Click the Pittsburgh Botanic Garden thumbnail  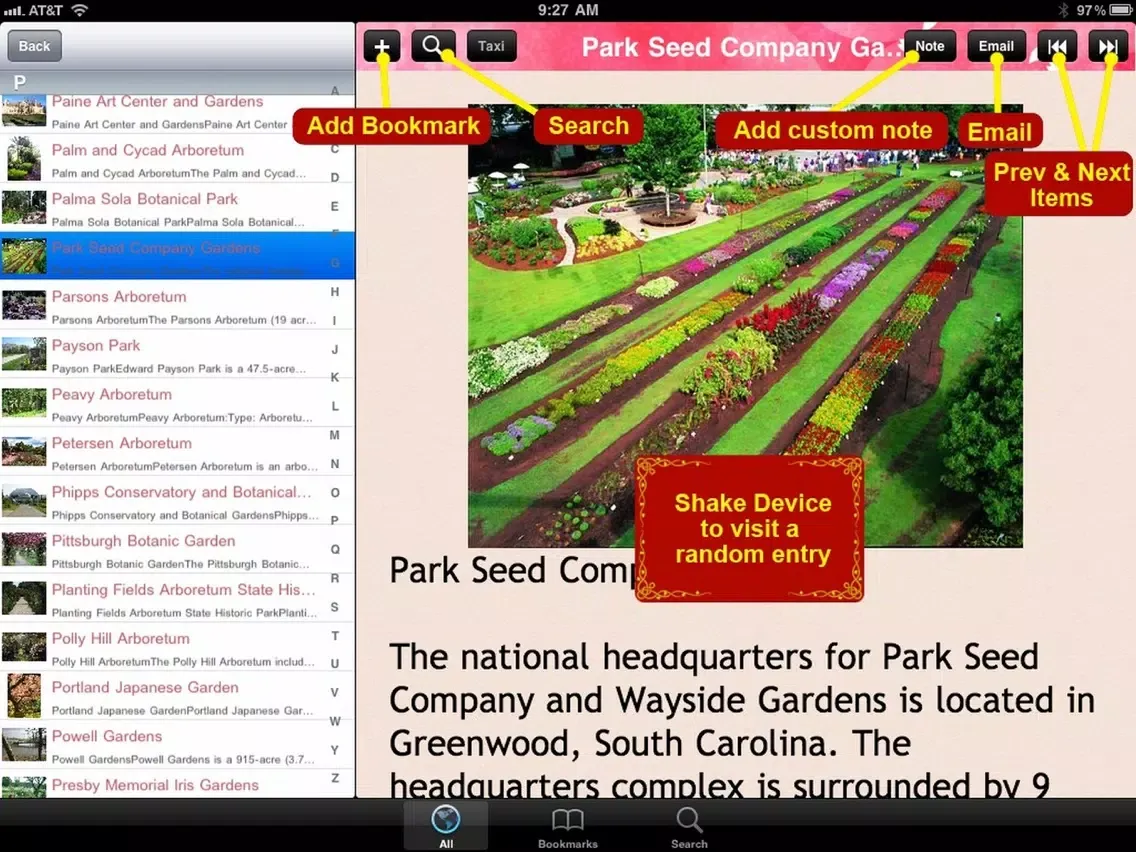pyautogui.click(x=24, y=549)
